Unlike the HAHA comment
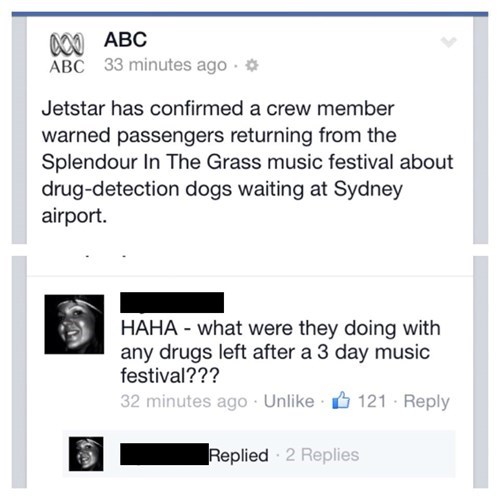500x500 pixels. pyautogui.click(x=289, y=401)
